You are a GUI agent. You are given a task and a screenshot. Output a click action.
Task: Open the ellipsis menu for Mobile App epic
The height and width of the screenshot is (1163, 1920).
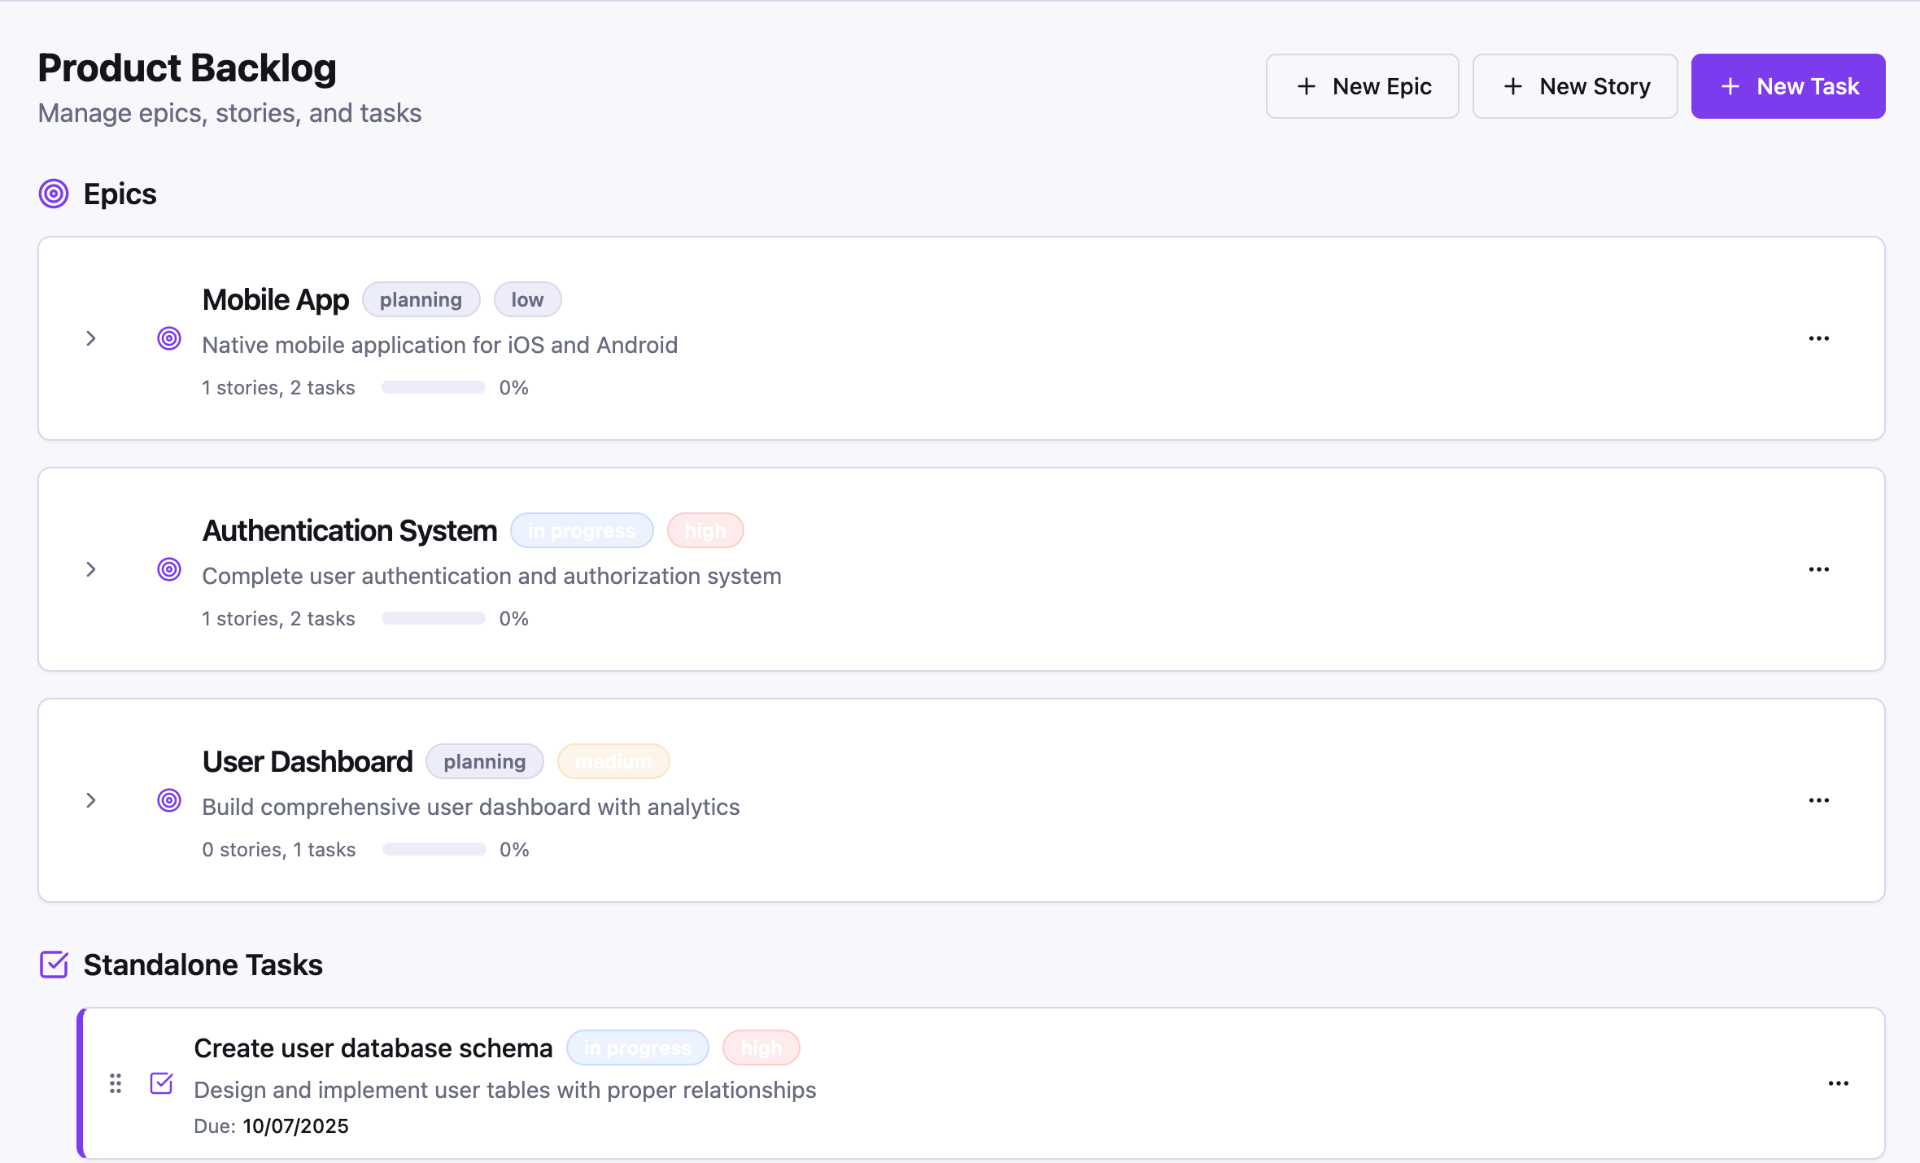[1818, 338]
